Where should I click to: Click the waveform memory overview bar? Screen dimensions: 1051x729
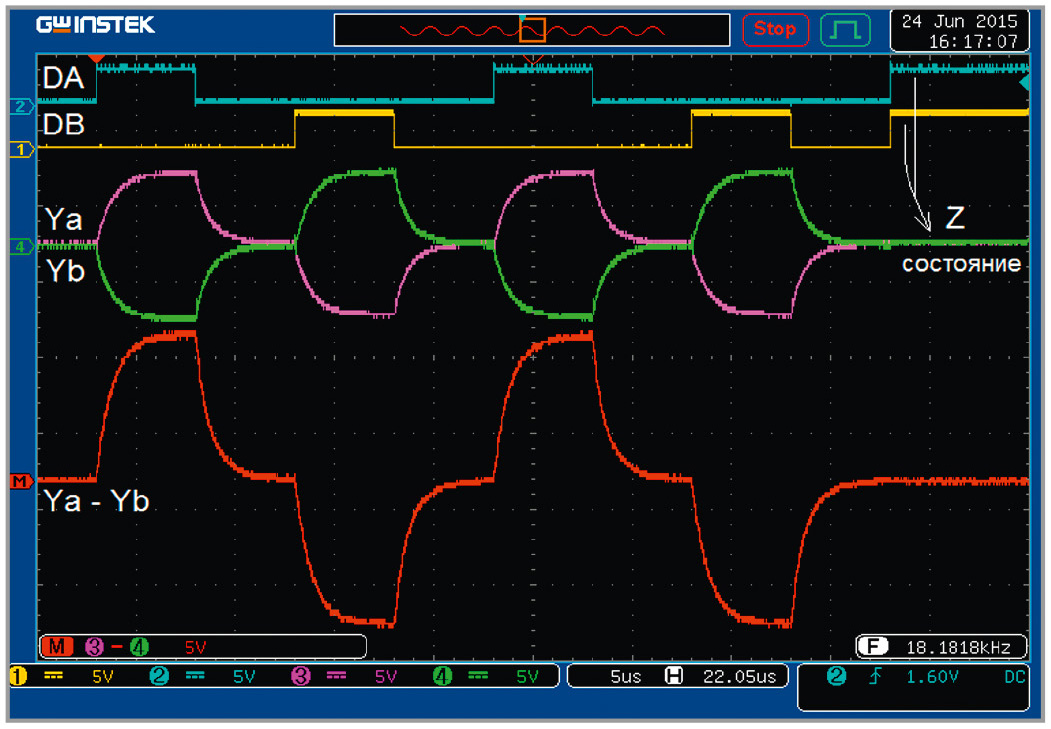tap(532, 30)
